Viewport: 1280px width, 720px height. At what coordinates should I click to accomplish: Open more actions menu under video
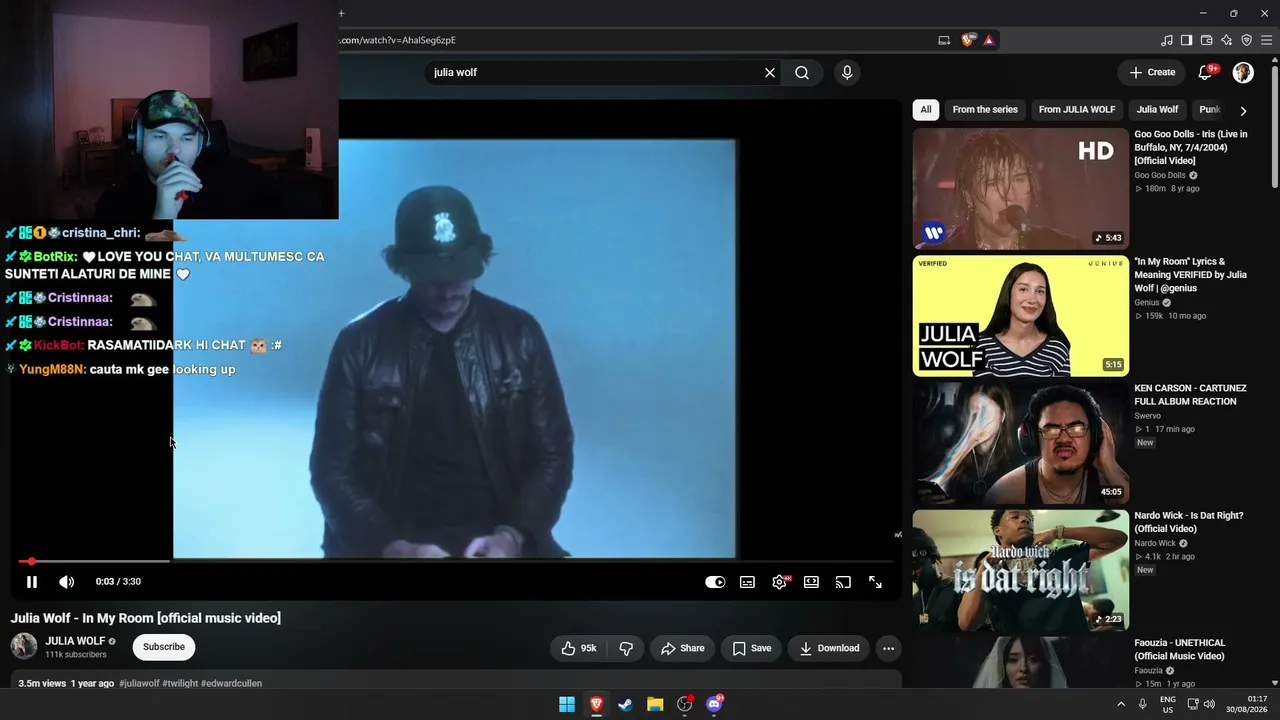888,648
